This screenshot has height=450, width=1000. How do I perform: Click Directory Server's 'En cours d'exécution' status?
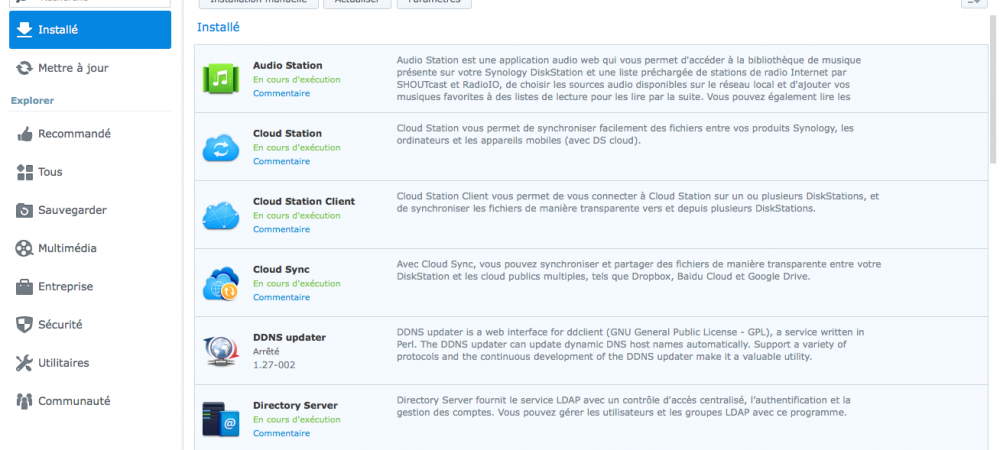click(297, 419)
